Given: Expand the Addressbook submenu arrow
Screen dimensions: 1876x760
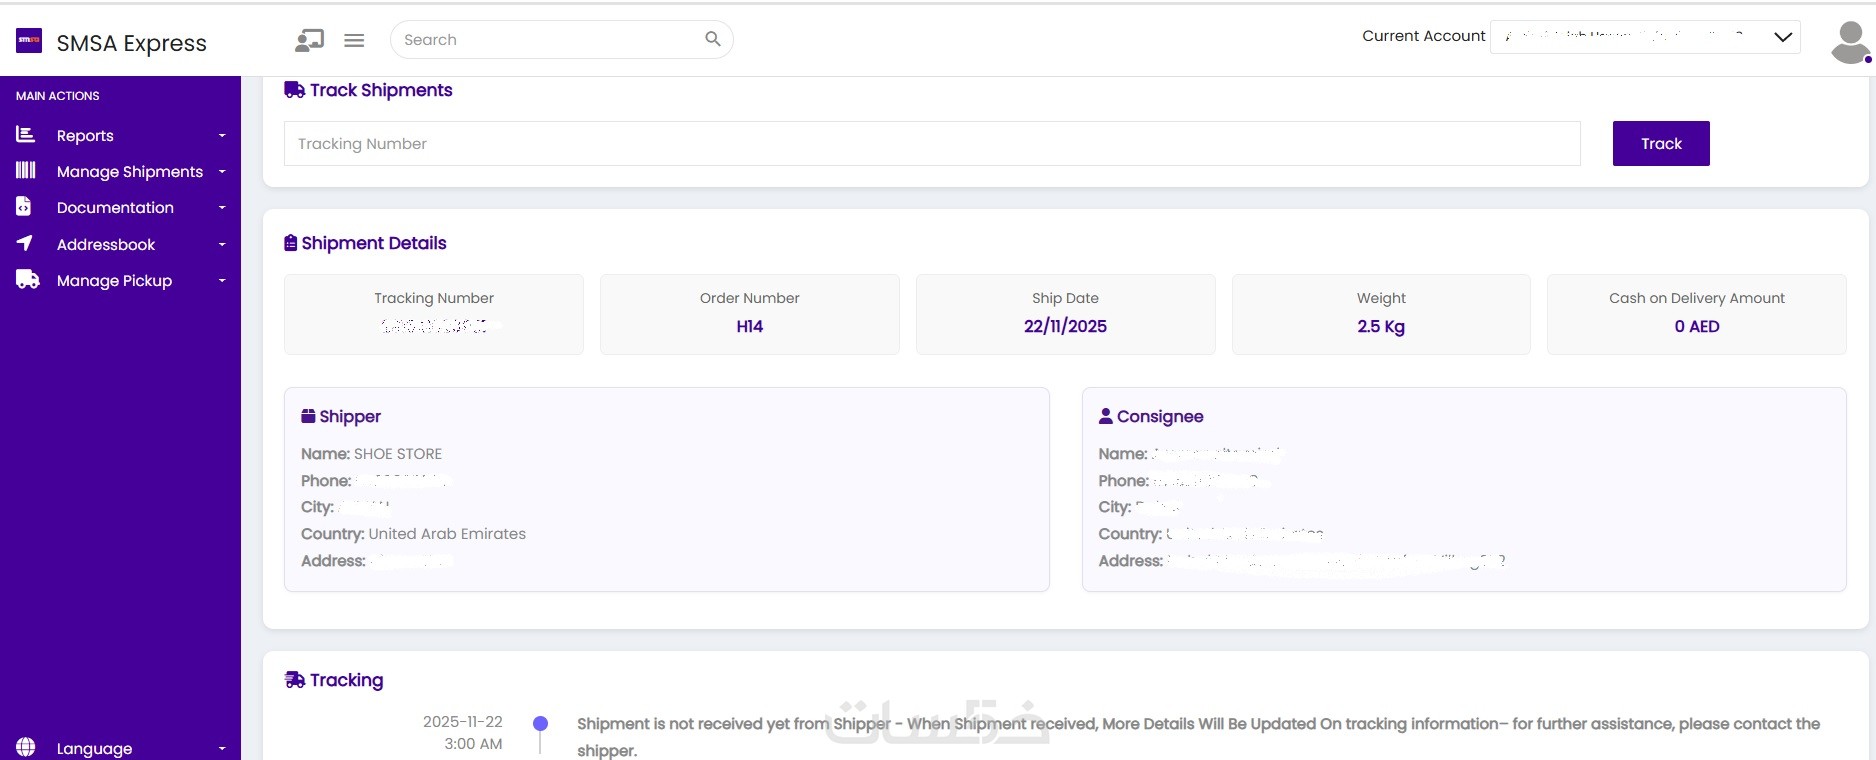Looking at the screenshot, I should [x=222, y=245].
